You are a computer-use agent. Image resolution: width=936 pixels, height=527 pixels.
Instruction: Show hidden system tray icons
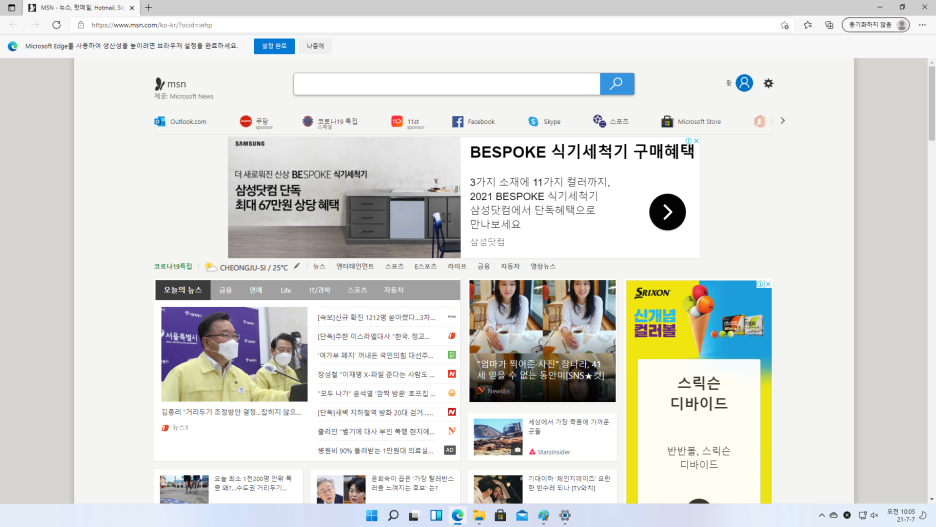click(821, 516)
